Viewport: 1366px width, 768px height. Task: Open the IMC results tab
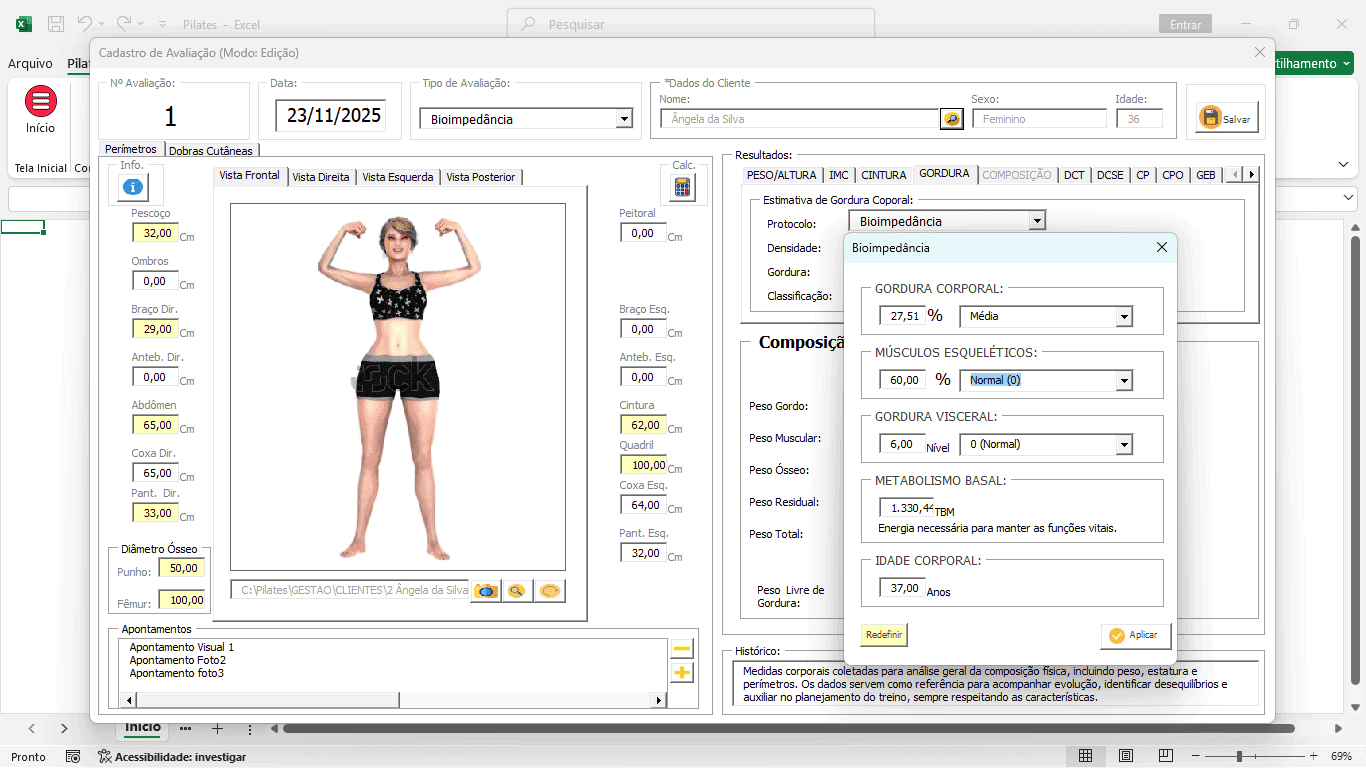point(838,175)
